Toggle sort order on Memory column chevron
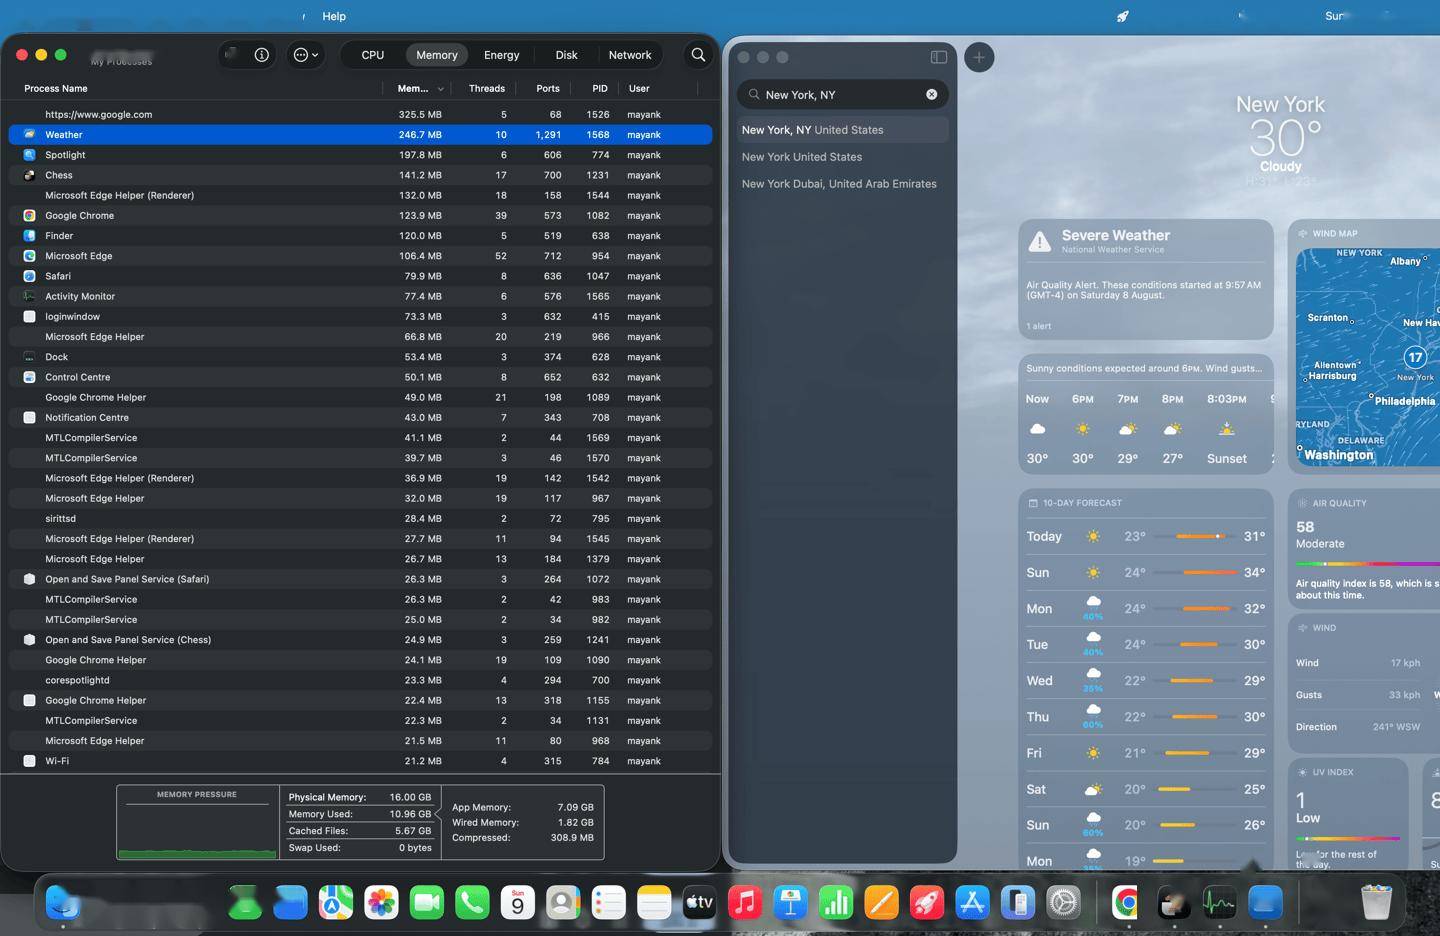 pyautogui.click(x=440, y=89)
